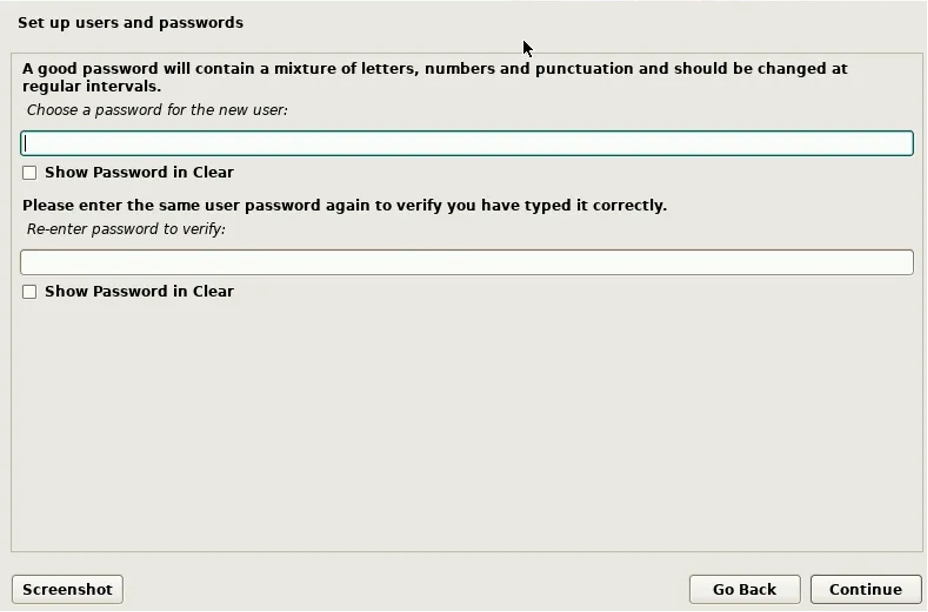This screenshot has height=612, width=928.
Task: Click the 'regular intervals.' line of the hint
Action: coord(92,87)
